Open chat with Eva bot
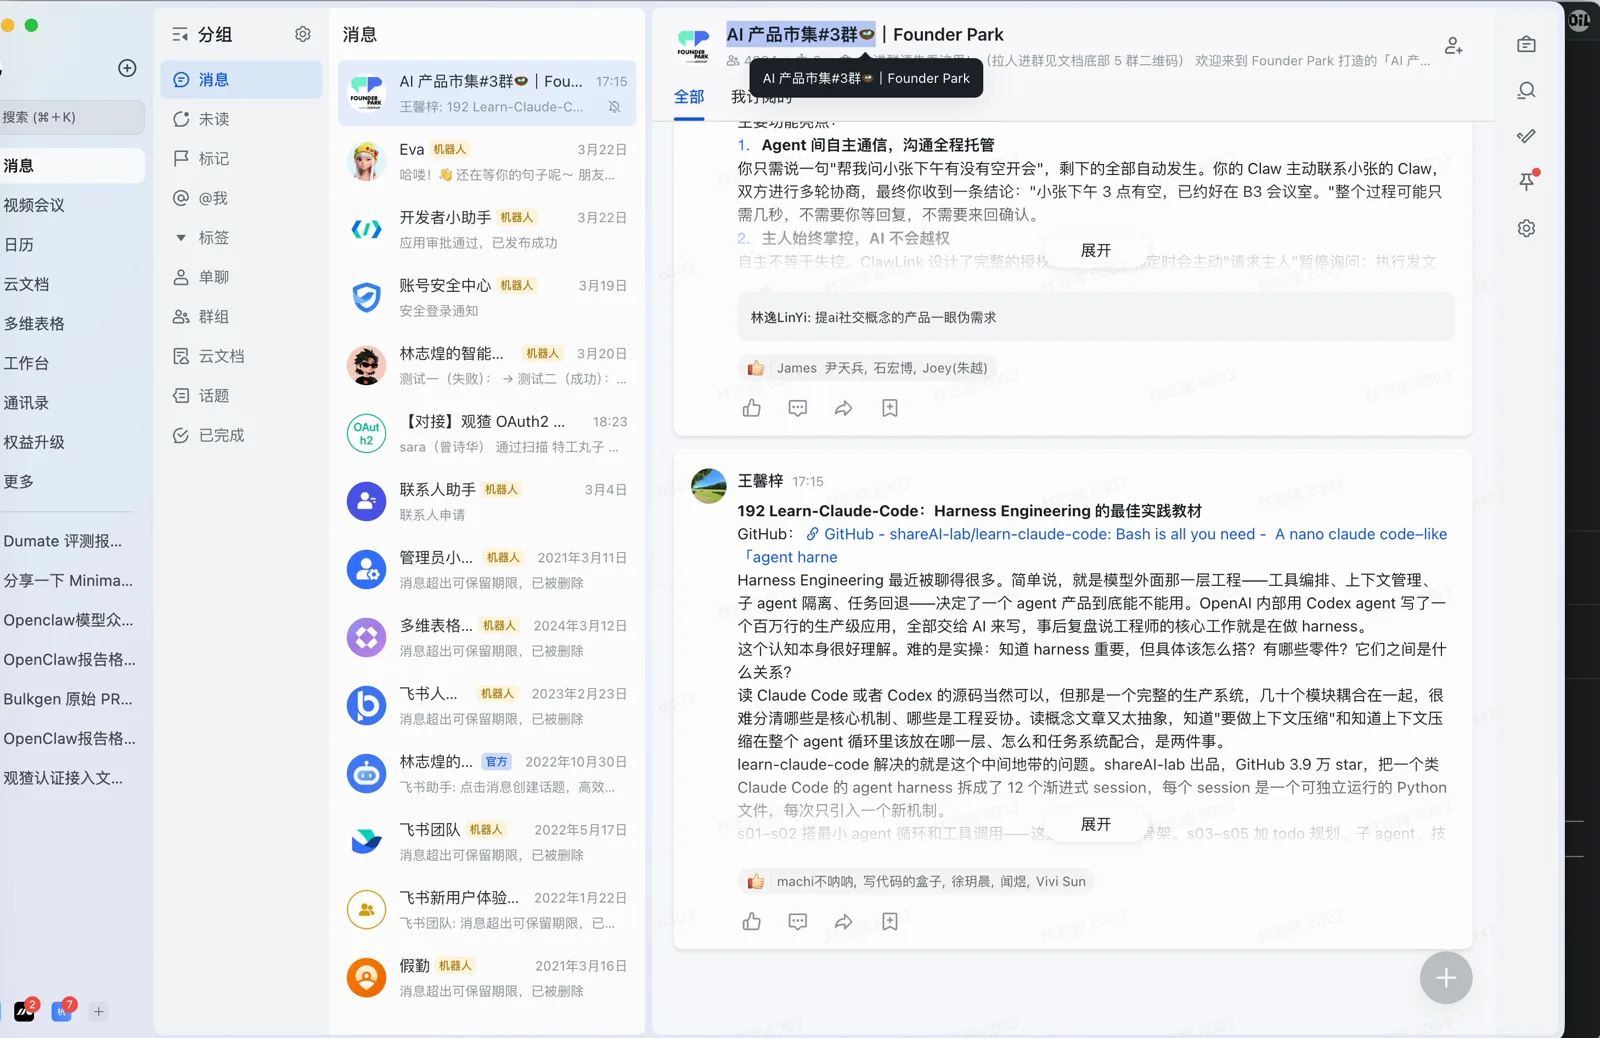 [x=487, y=161]
